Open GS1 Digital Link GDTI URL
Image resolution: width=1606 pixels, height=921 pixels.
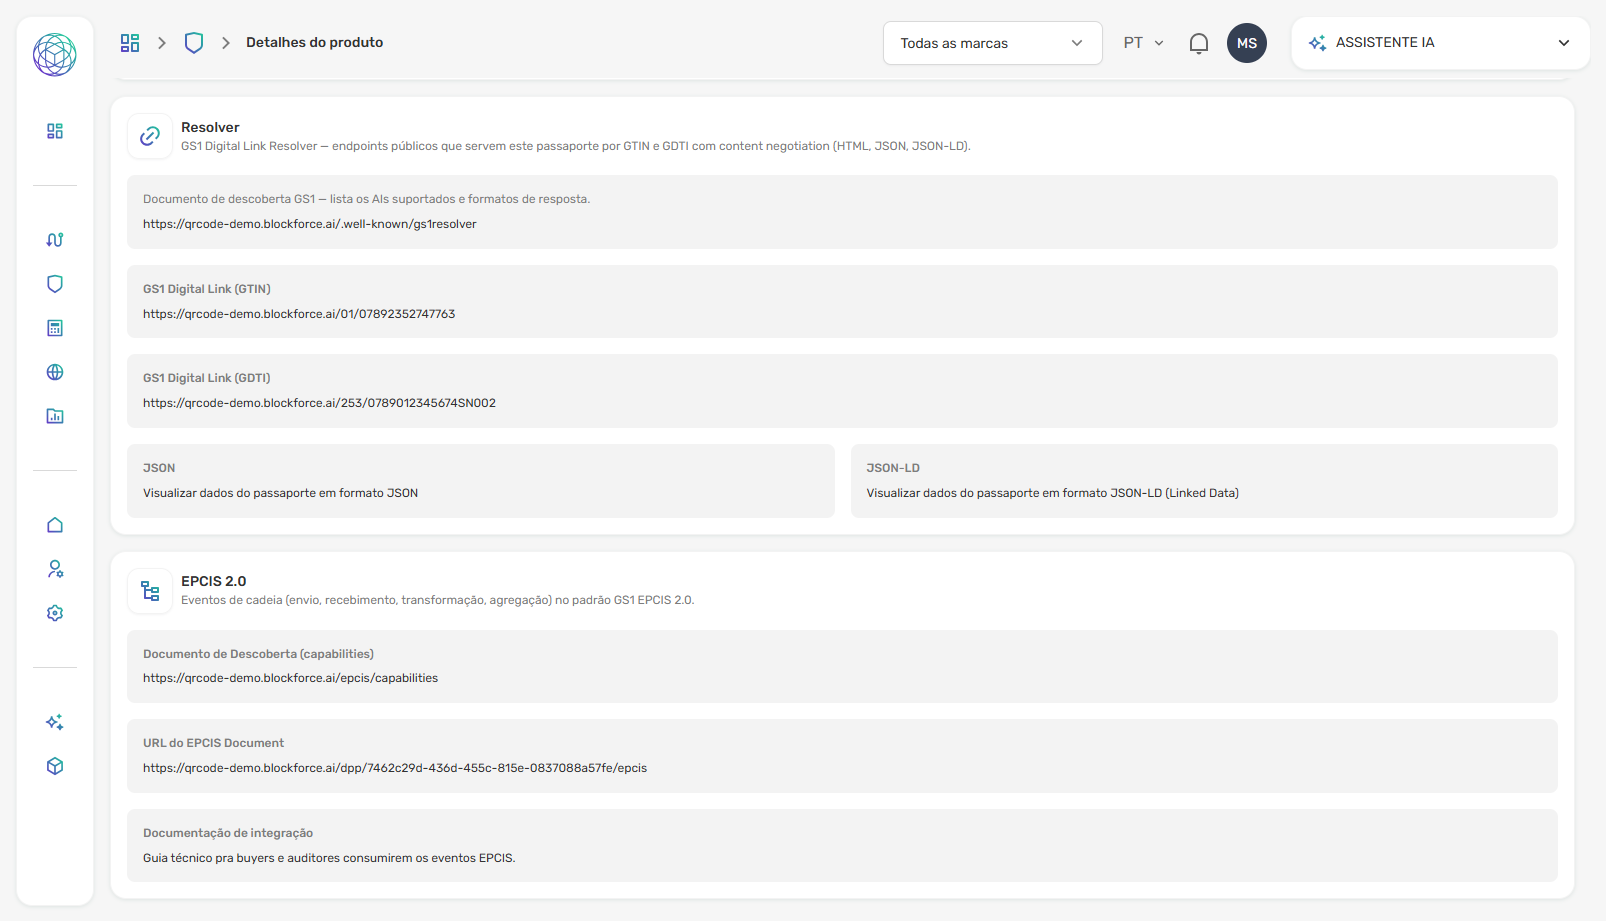point(319,403)
